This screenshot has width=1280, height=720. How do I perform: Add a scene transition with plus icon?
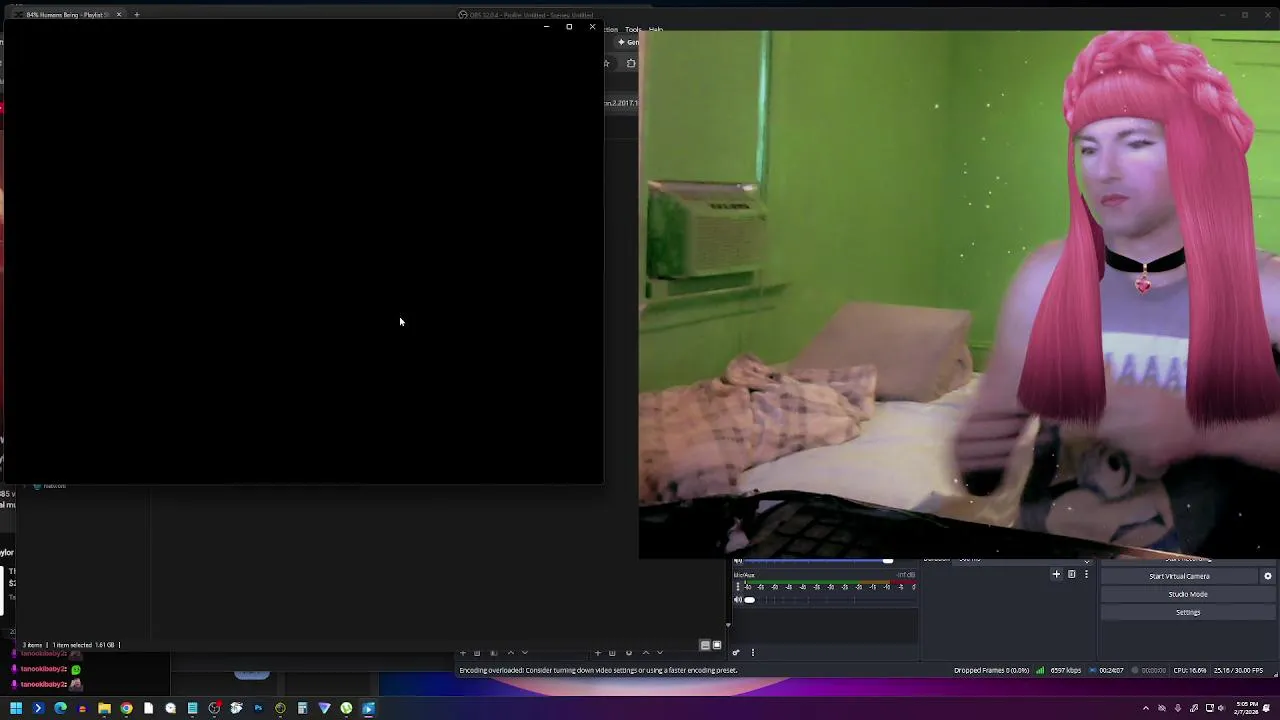(x=1056, y=574)
